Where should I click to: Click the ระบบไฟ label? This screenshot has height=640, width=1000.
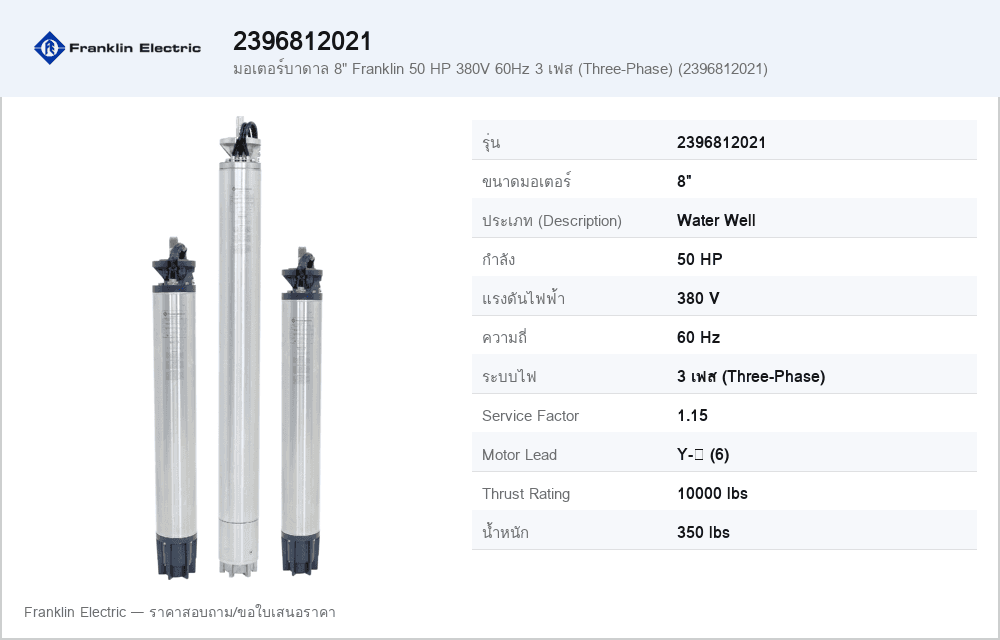click(x=509, y=376)
